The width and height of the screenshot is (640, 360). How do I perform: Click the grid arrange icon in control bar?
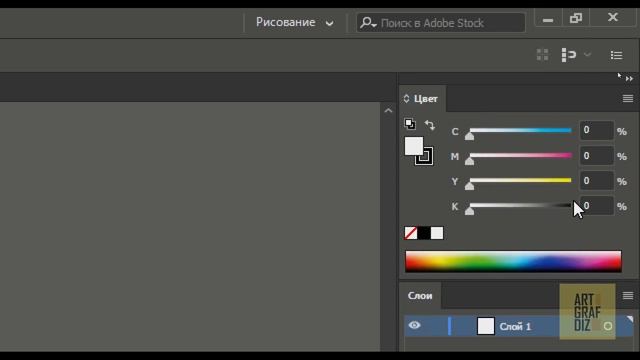pos(542,55)
